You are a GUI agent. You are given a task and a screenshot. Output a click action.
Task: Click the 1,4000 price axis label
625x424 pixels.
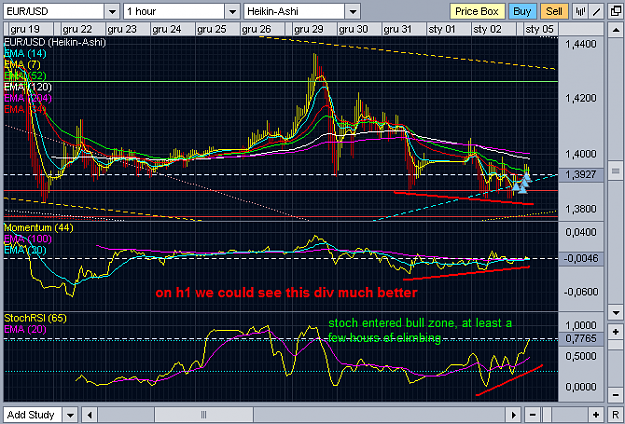pyautogui.click(x=581, y=154)
